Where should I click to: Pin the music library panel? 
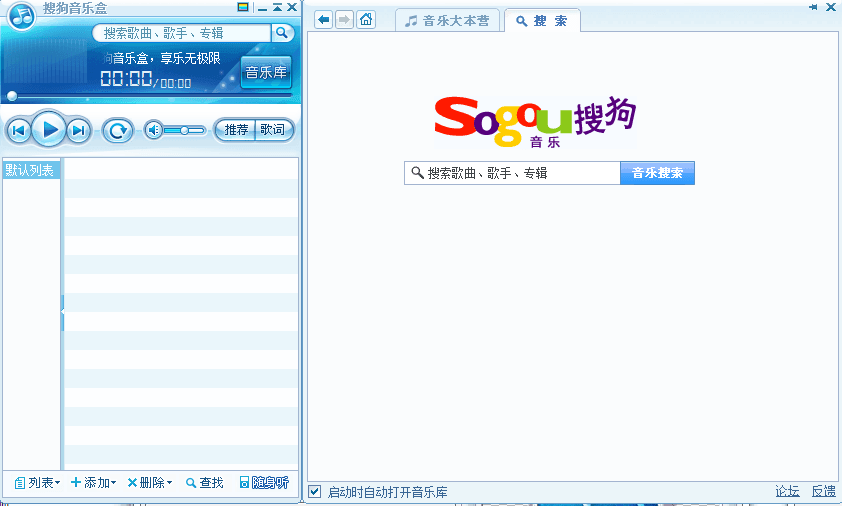tap(814, 7)
